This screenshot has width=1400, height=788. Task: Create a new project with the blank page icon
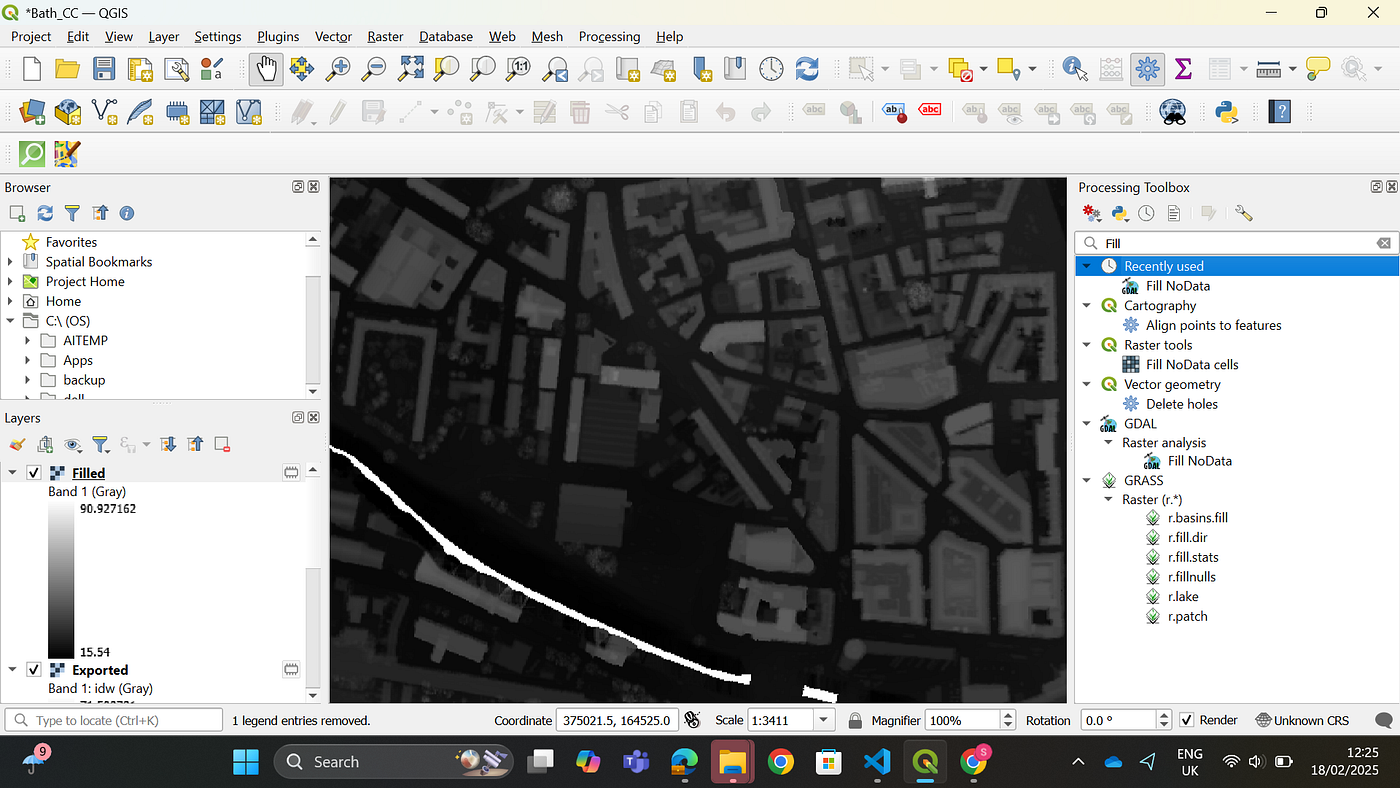[x=32, y=69]
